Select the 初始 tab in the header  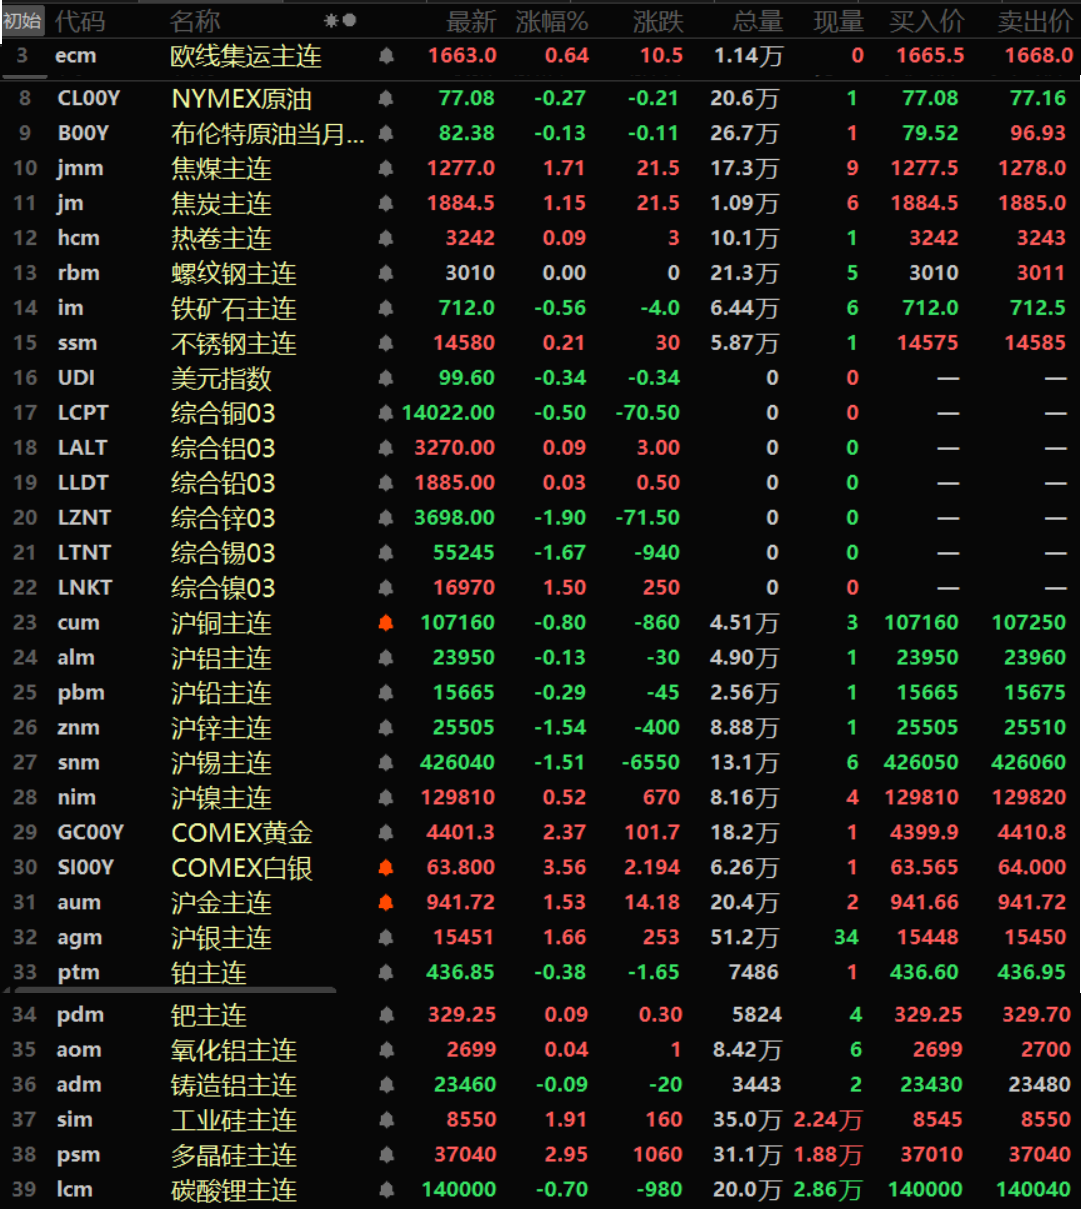coord(22,21)
